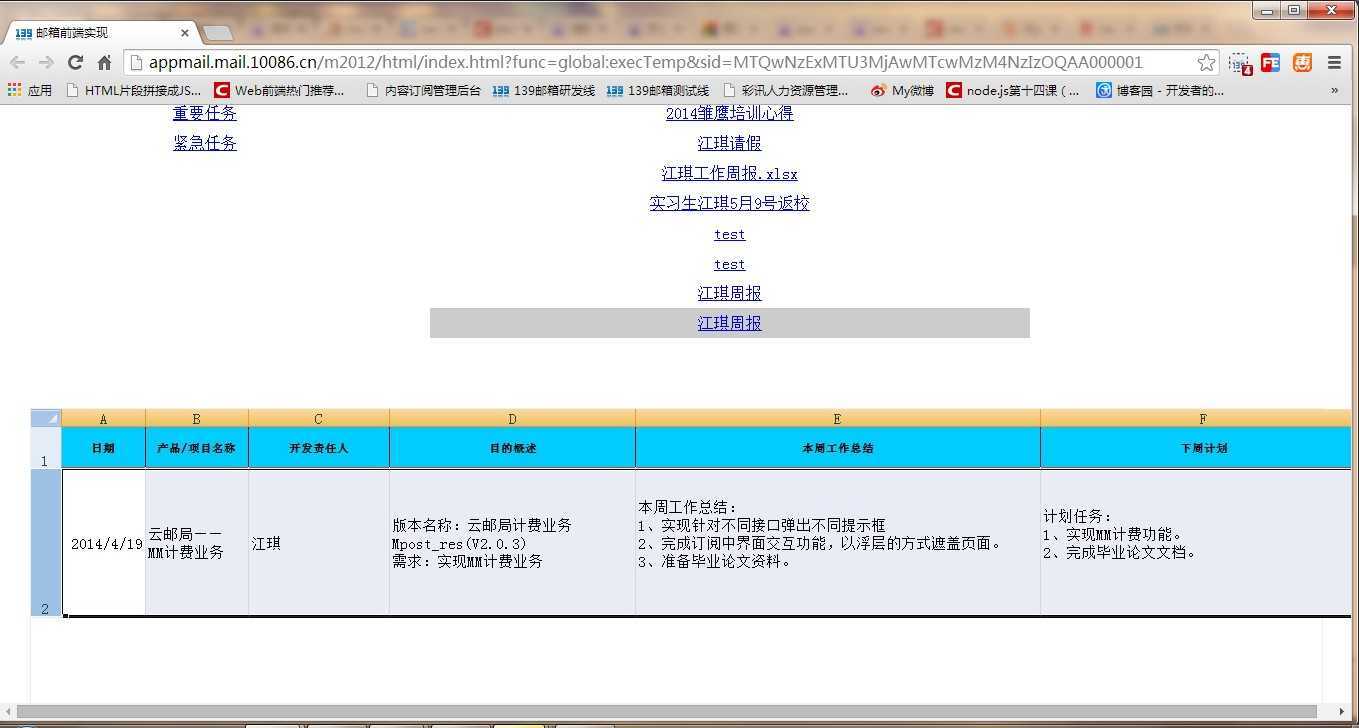This screenshot has width=1359, height=728.
Task: Click the 目的概述 header cell
Action: 512,448
